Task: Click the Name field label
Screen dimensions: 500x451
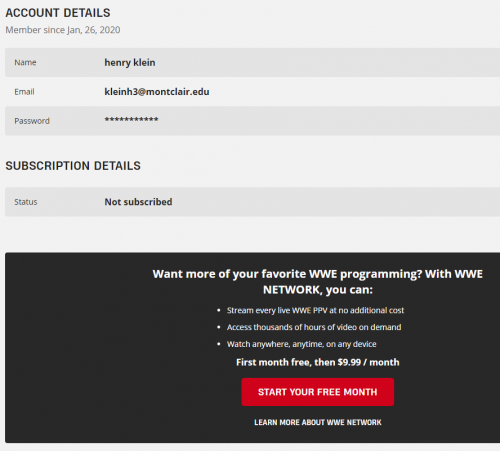Action: pos(25,63)
